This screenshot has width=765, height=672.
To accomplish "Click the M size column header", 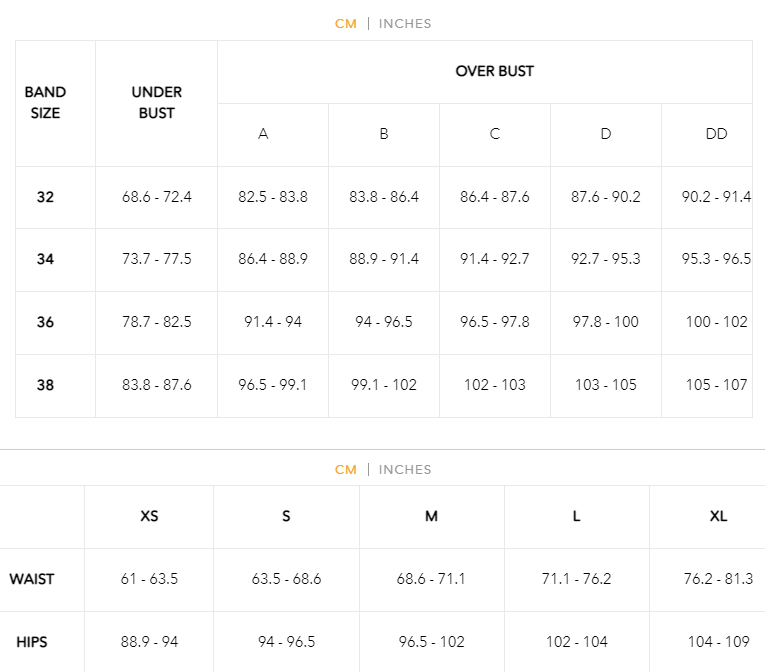I will (431, 516).
